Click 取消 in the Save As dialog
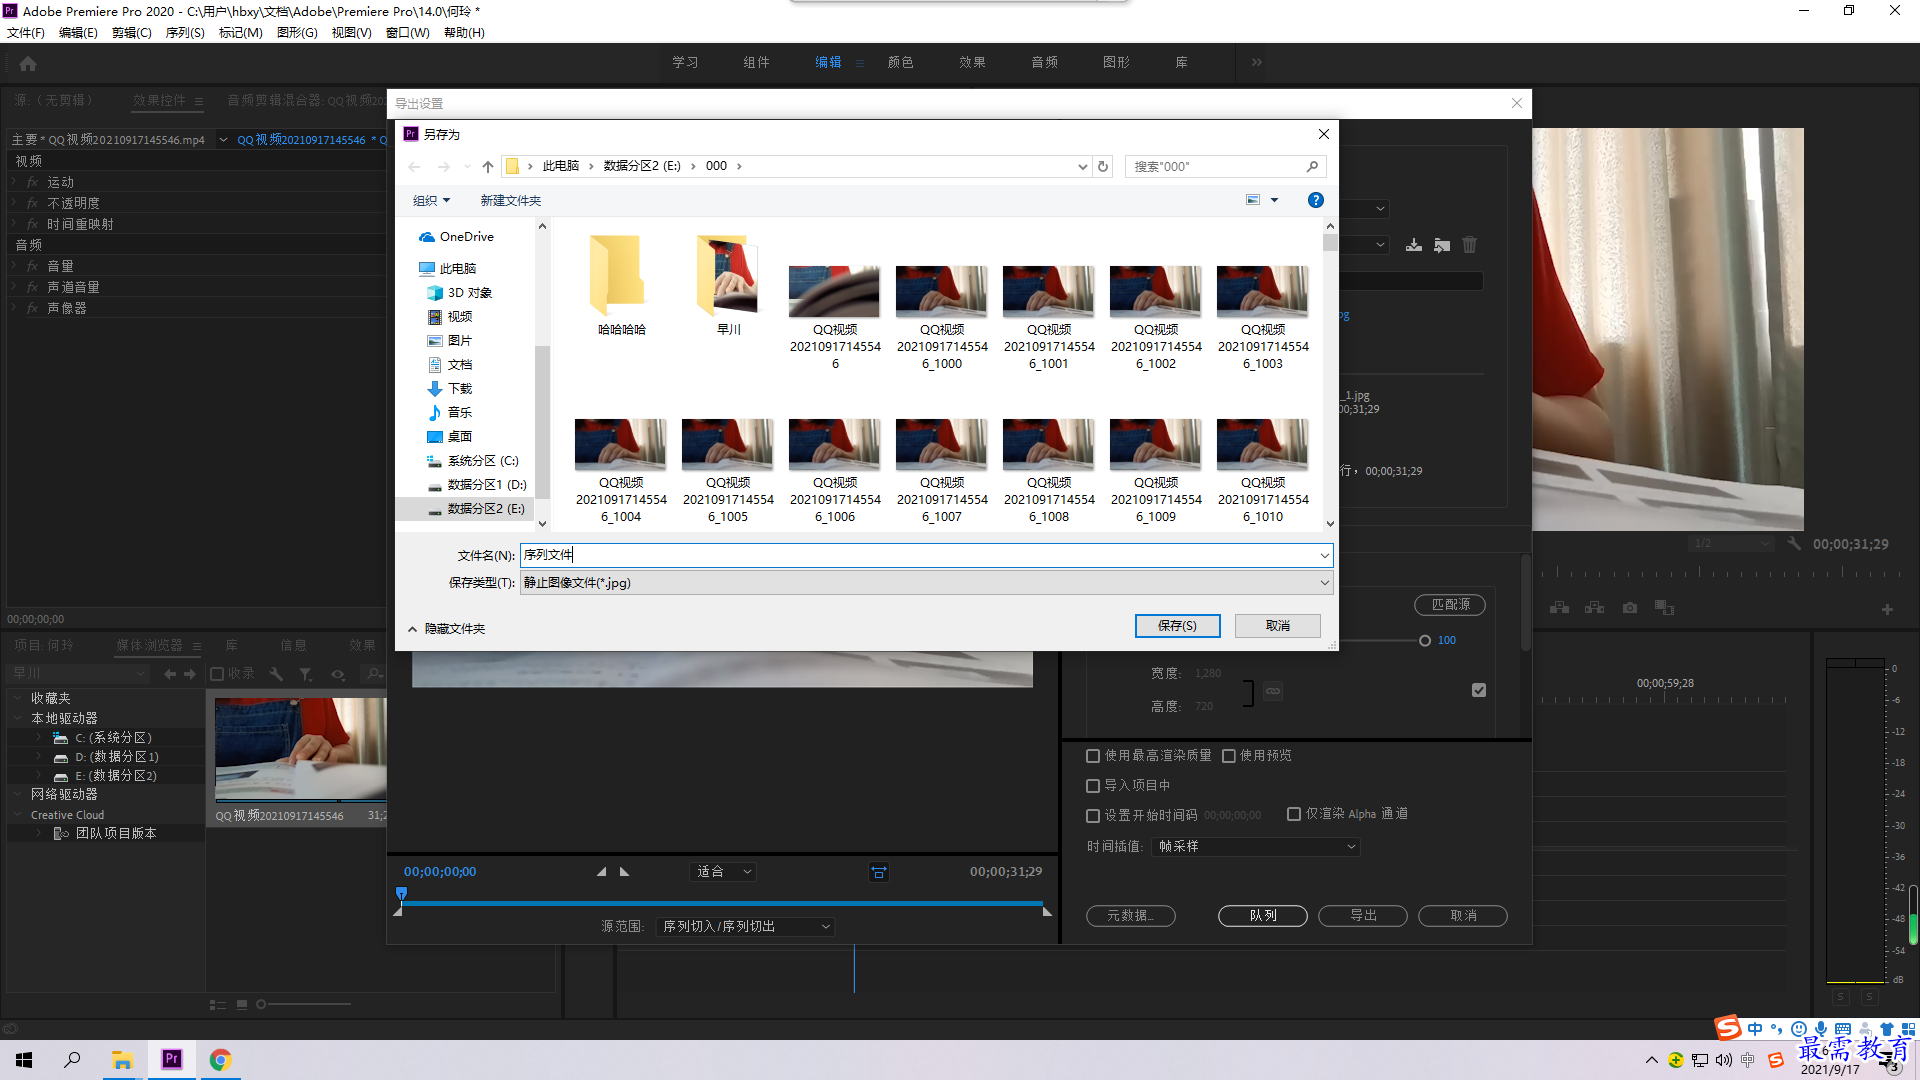The image size is (1920, 1080). click(x=1278, y=626)
